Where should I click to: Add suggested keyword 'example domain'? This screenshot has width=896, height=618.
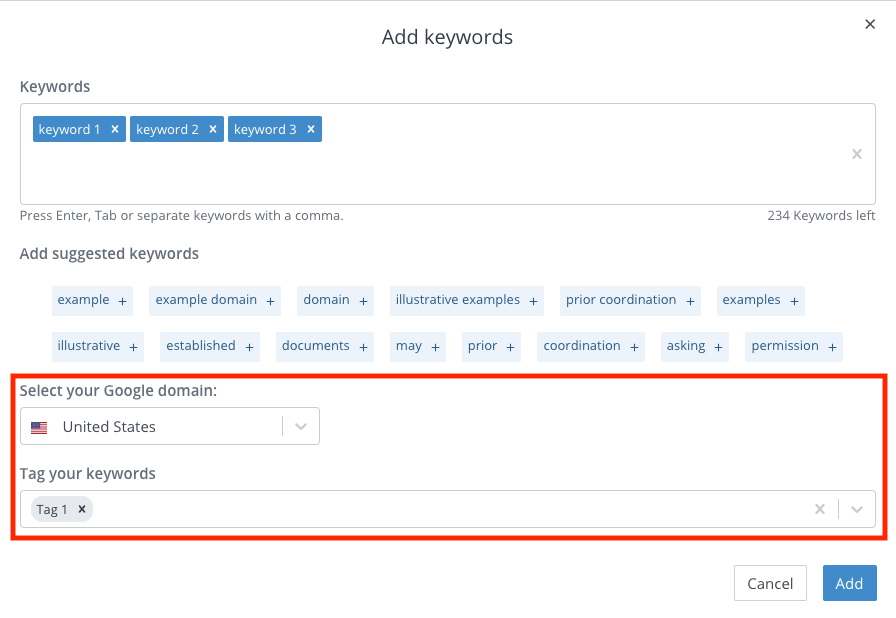coord(215,300)
